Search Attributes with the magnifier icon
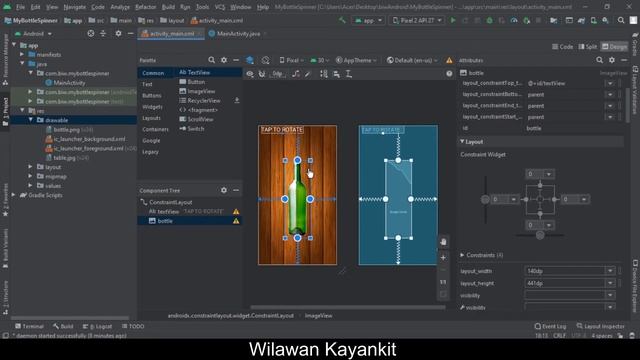Screen dimensions: 640x360 pyautogui.click(x=599, y=60)
